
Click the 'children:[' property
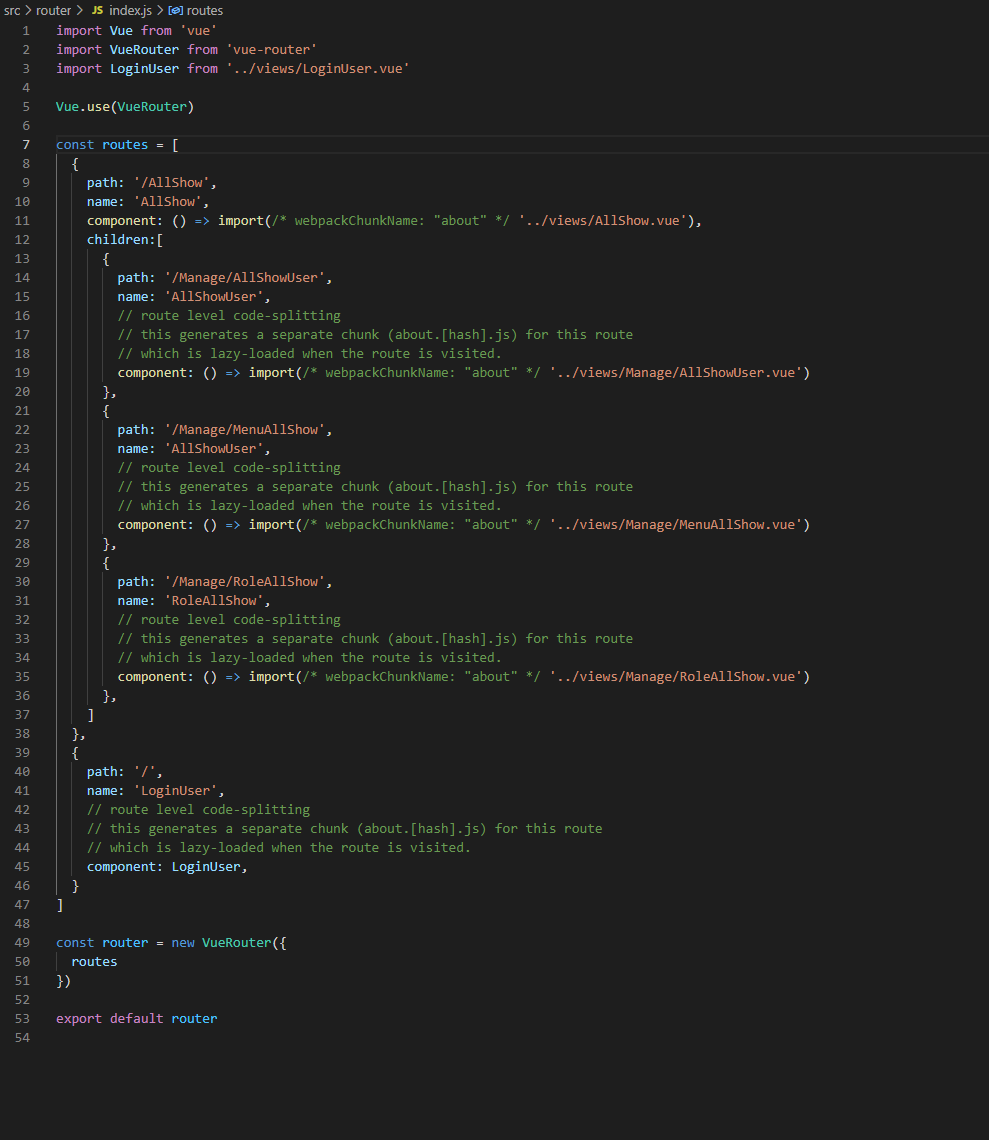125,240
